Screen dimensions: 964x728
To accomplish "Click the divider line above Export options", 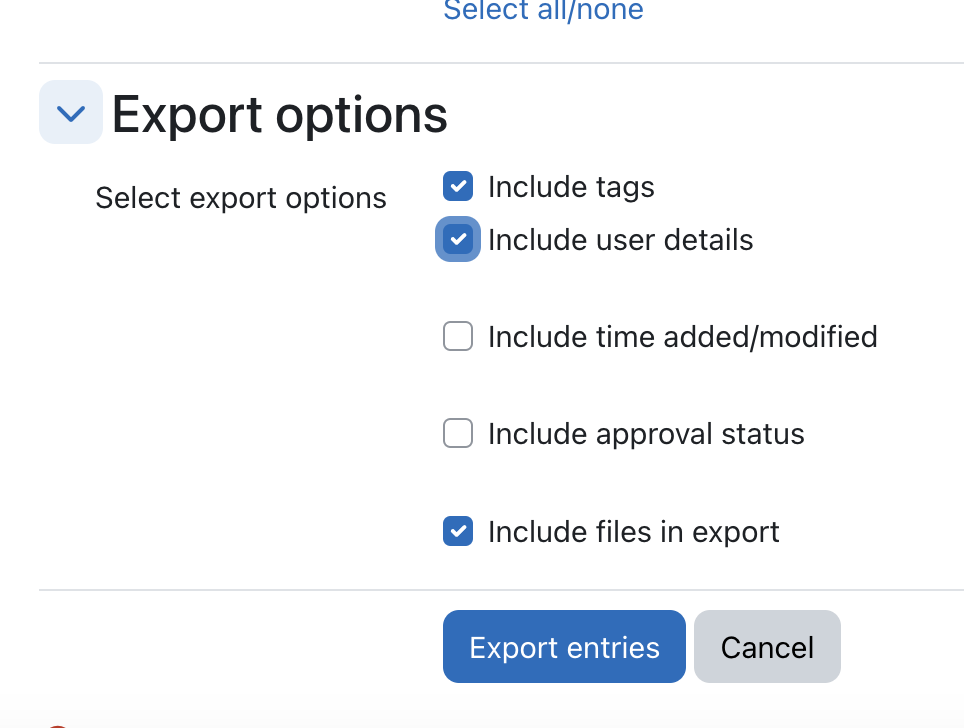I will pos(501,63).
